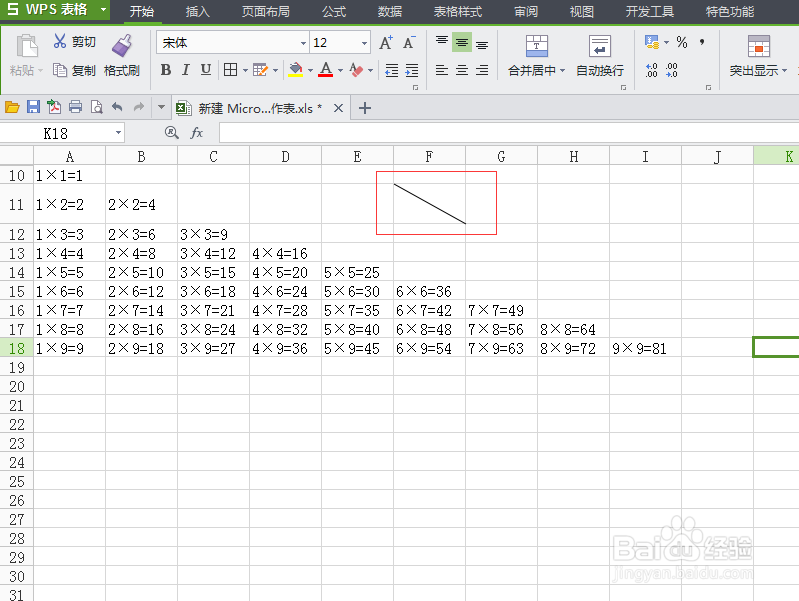Click the Borders grid icon
This screenshot has height=601, width=799.
tap(230, 70)
